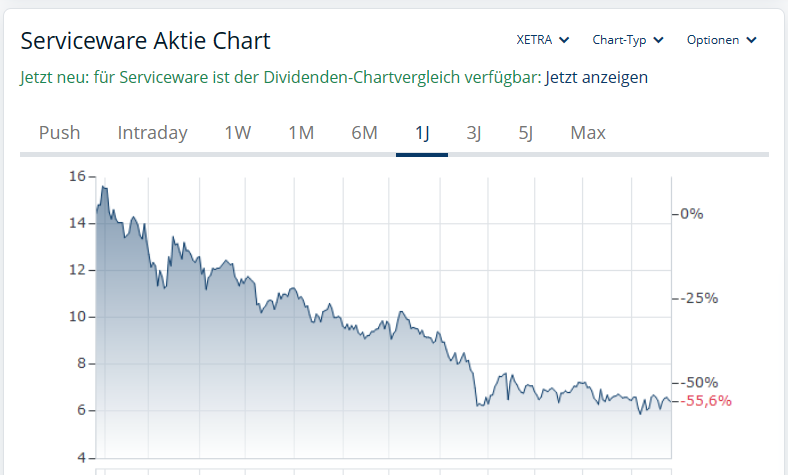Viewport: 788px width, 475px height.
Task: Click the 'Serviceware Aktie Chart' heading
Action: coord(145,41)
